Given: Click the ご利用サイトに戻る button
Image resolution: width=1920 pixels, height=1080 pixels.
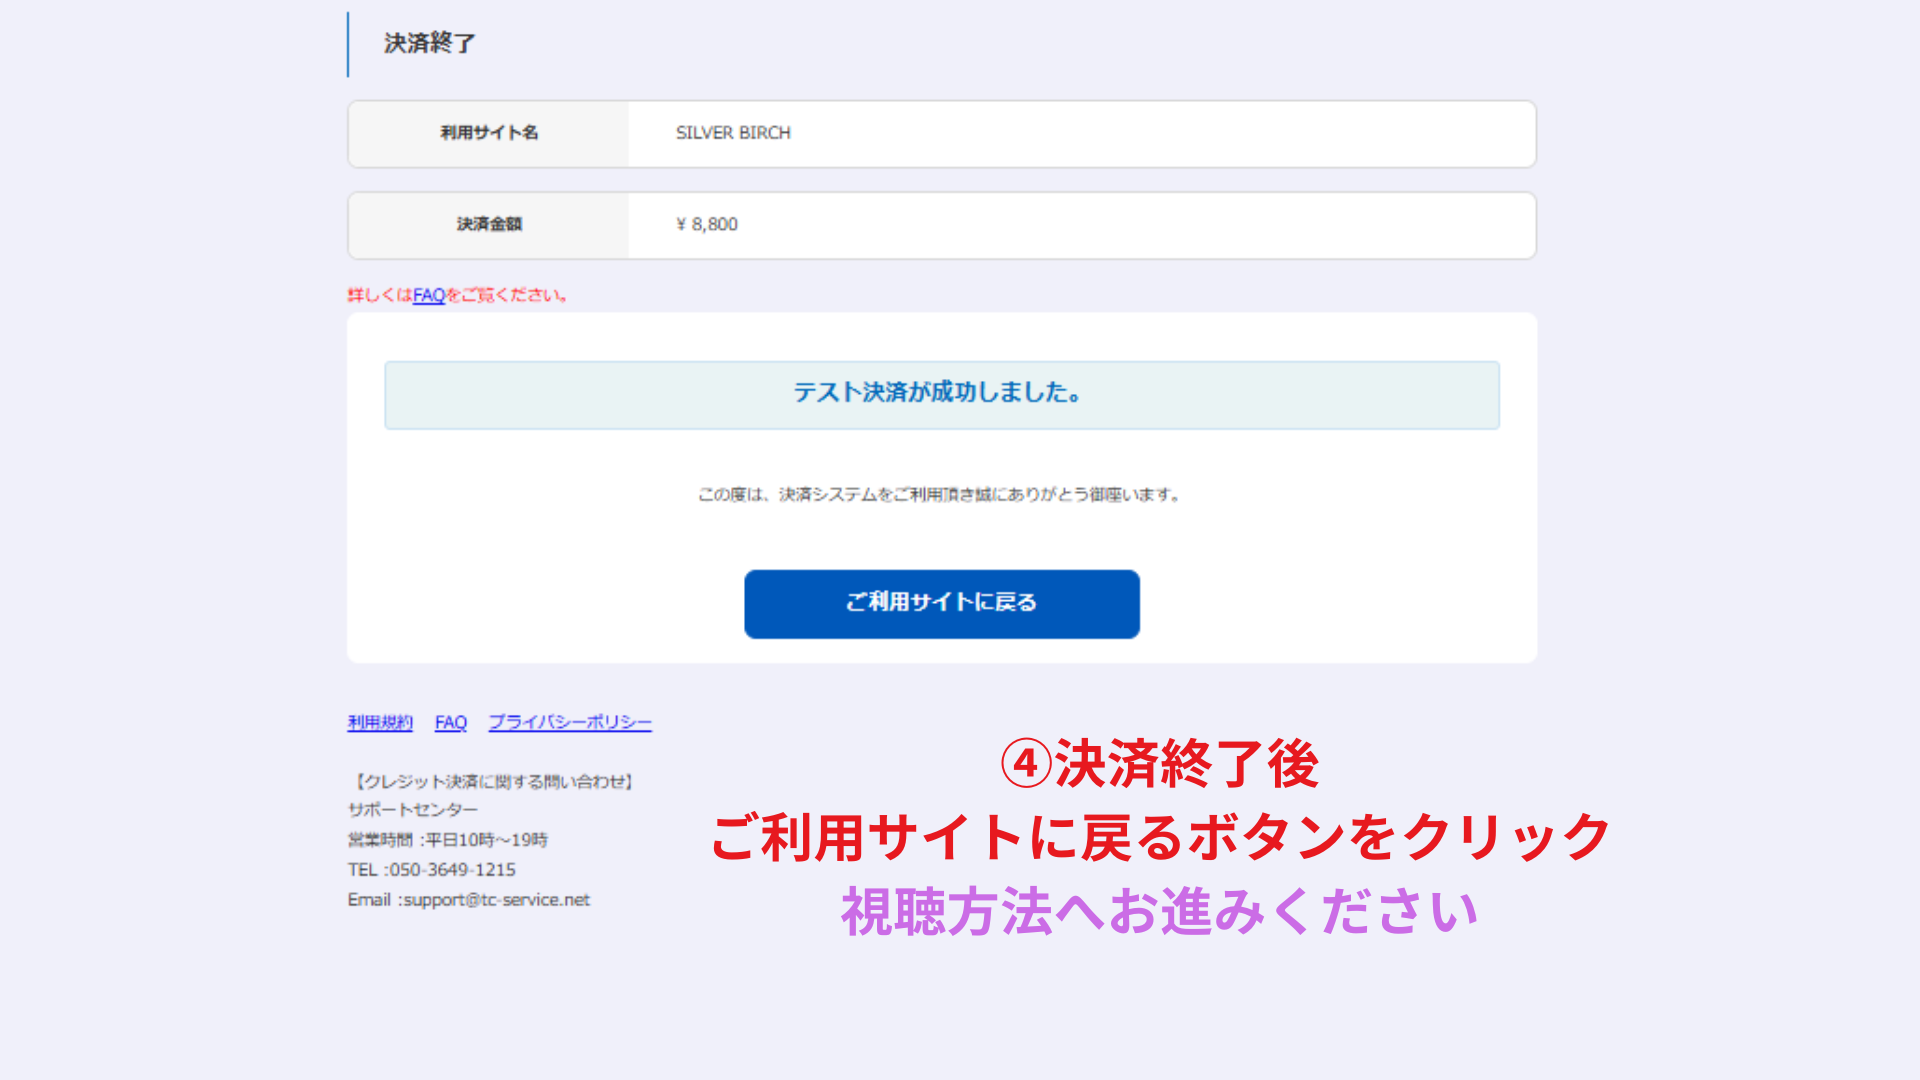Looking at the screenshot, I should pyautogui.click(x=941, y=604).
